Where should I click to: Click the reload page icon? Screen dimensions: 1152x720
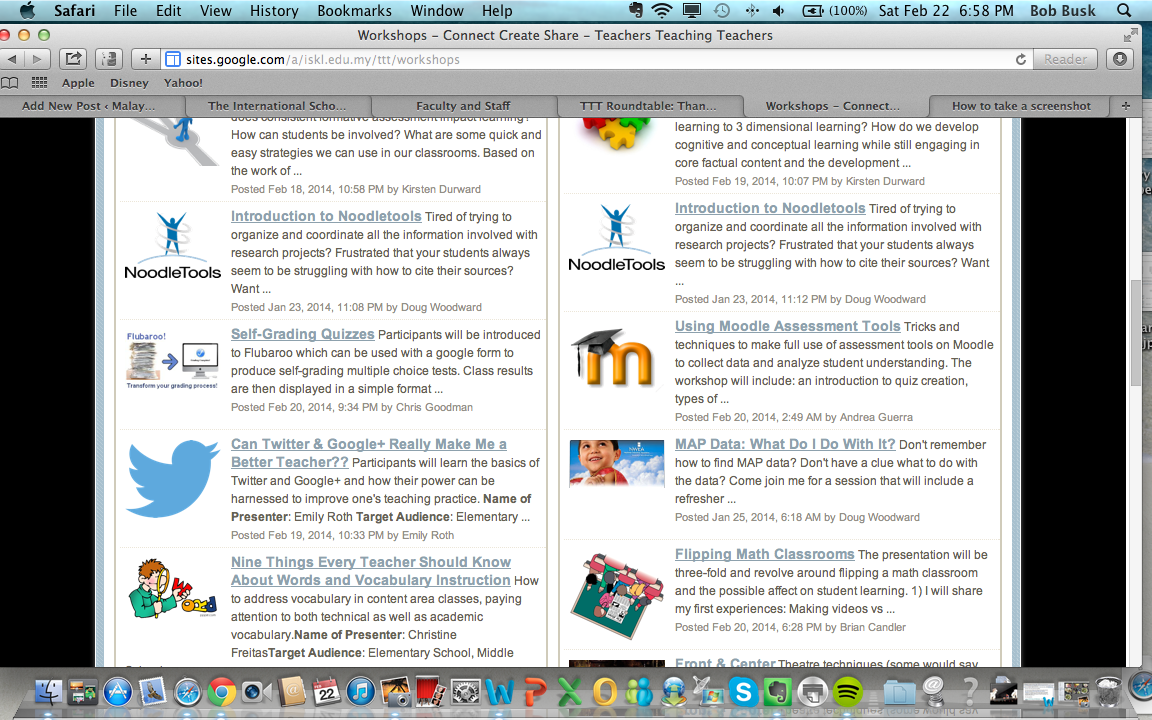tap(1020, 59)
